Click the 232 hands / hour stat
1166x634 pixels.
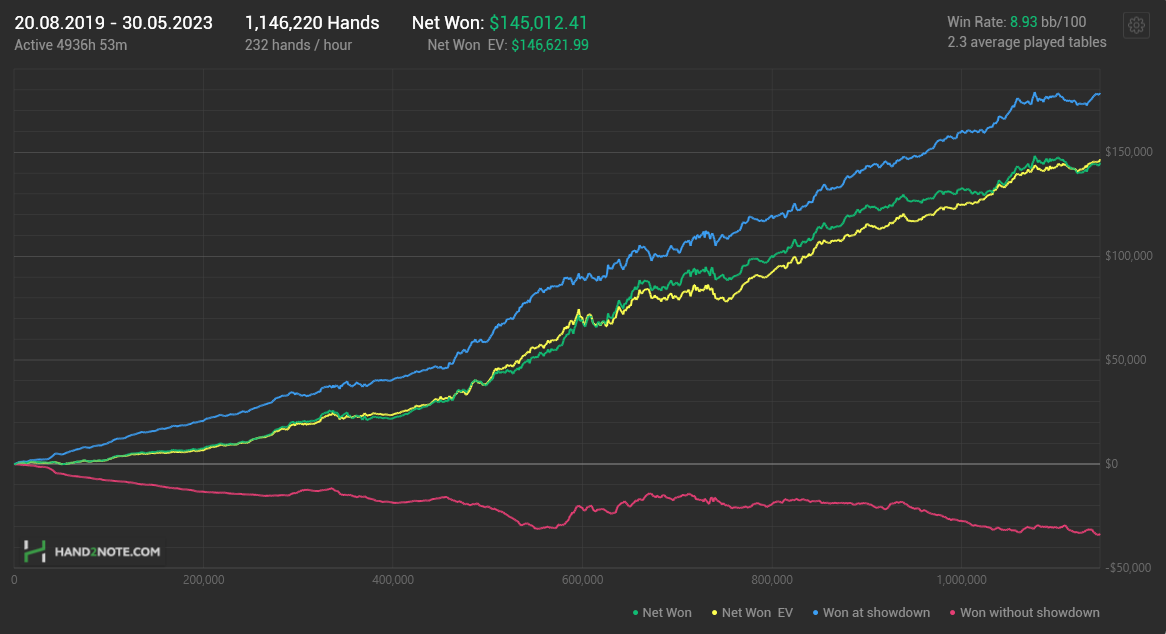click(x=298, y=44)
